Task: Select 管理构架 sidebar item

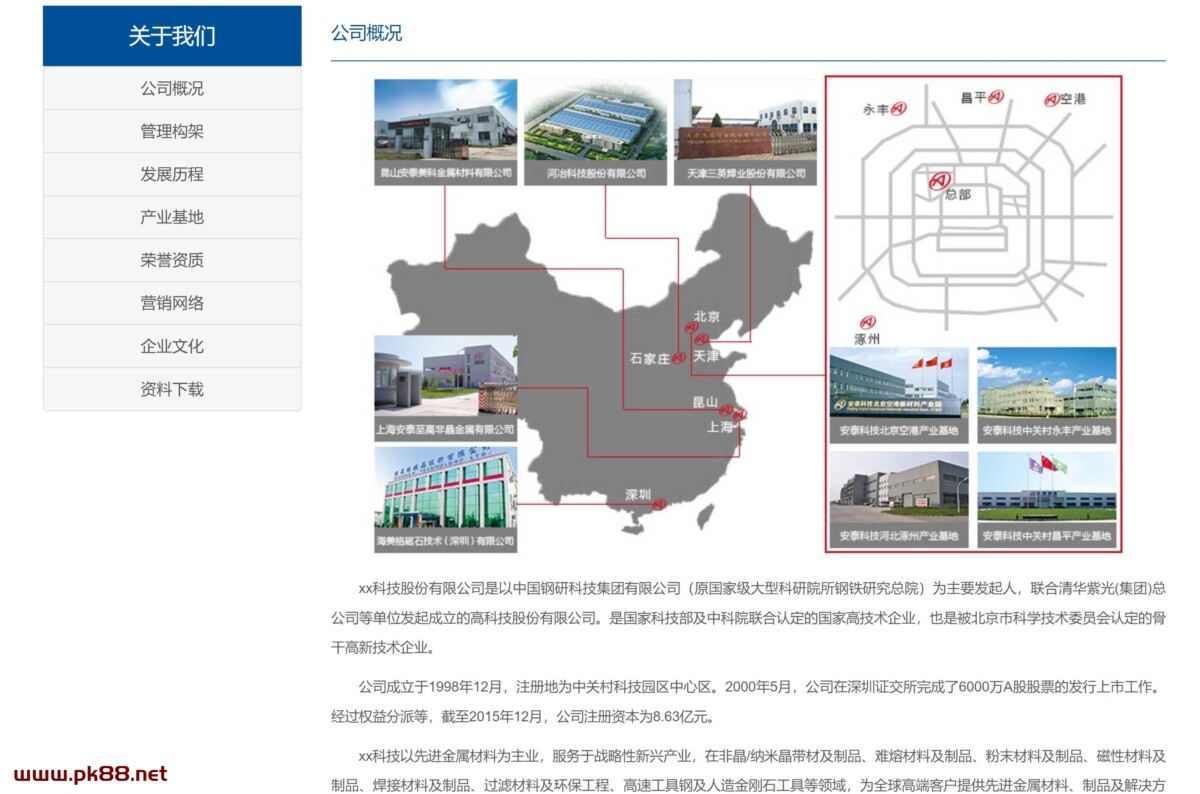Action: pos(172,131)
